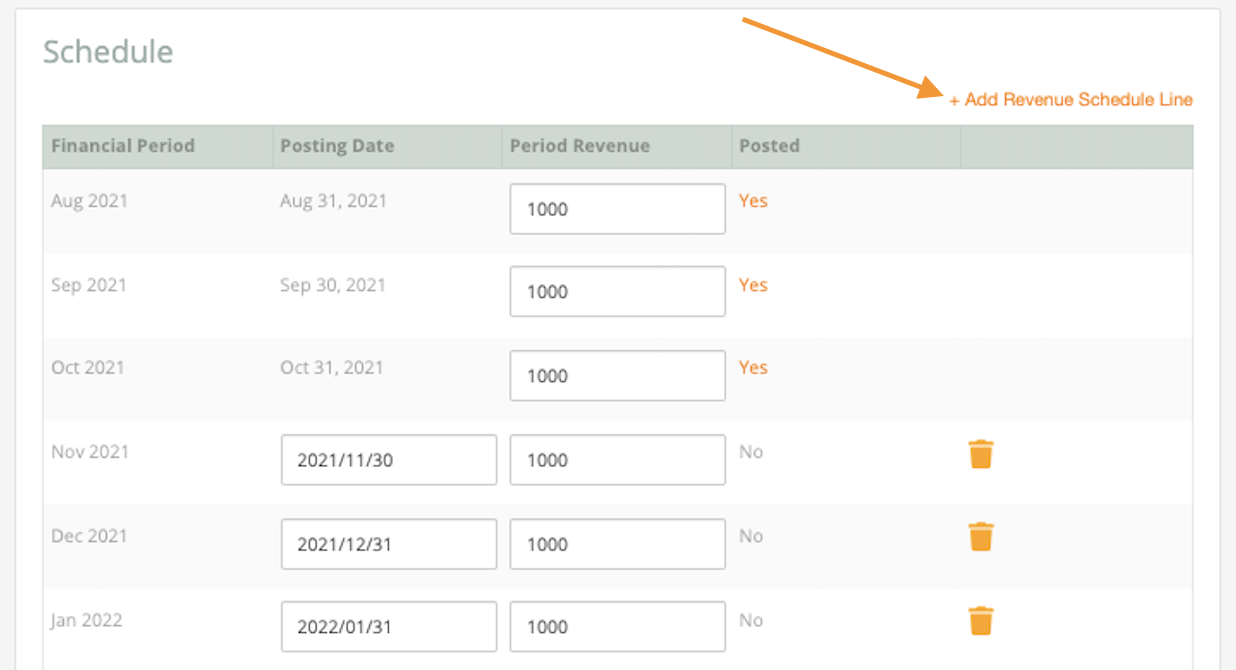Click the Aug 31, 2021 posting date
The image size is (1236, 670).
pyautogui.click(x=334, y=202)
